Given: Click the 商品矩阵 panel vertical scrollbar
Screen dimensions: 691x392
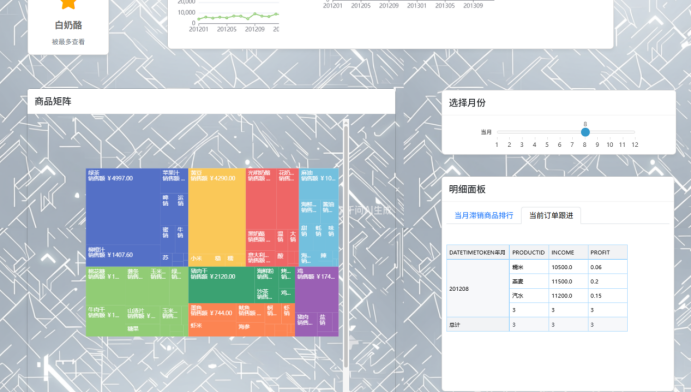Looking at the screenshot, I should (x=346, y=255).
